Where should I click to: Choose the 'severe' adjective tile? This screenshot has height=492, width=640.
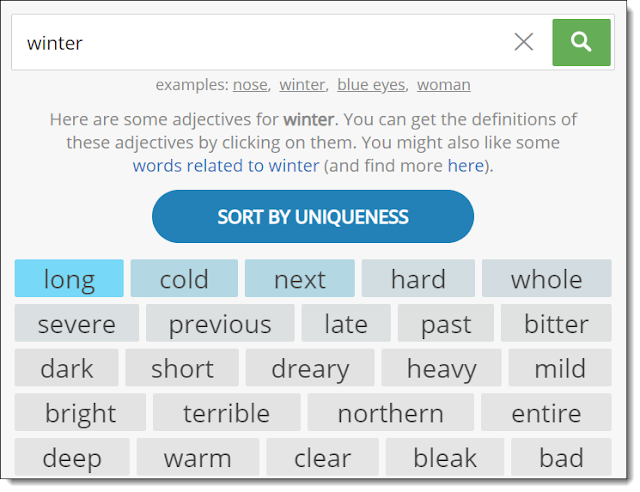point(76,324)
